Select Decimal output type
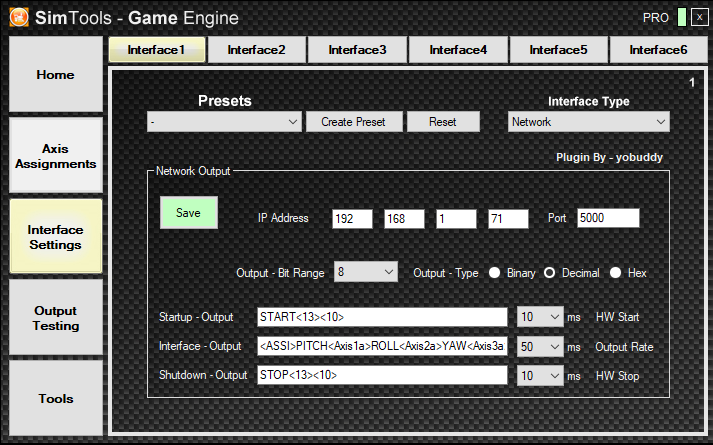The image size is (713, 445). (x=549, y=273)
